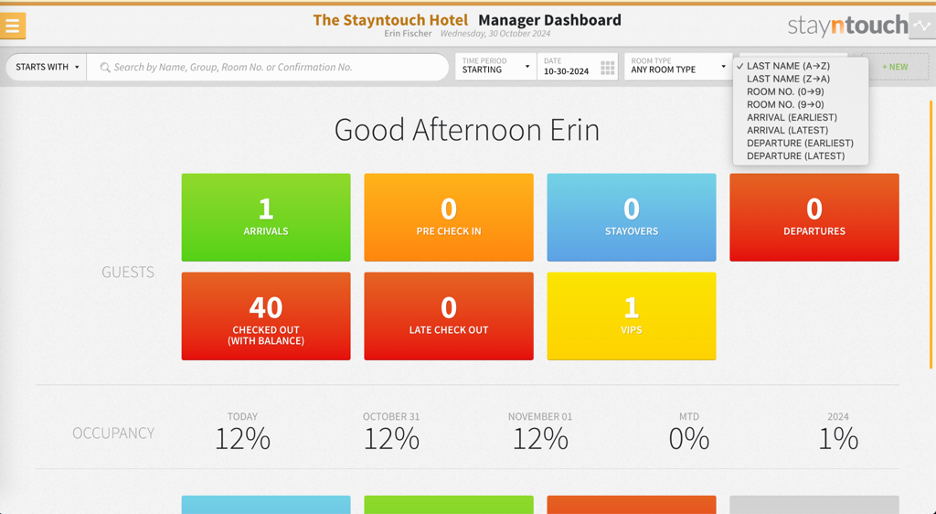The width and height of the screenshot is (936, 514).
Task: Sort by Departure (Latest)
Action: point(800,156)
